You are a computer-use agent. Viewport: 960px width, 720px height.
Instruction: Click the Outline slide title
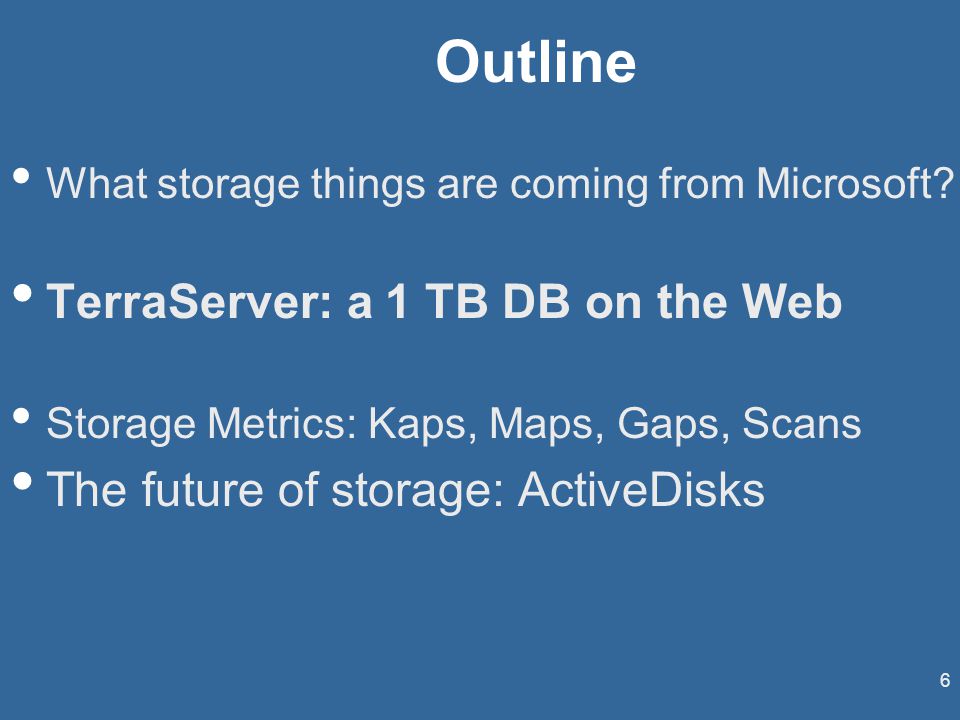pyautogui.click(x=536, y=62)
